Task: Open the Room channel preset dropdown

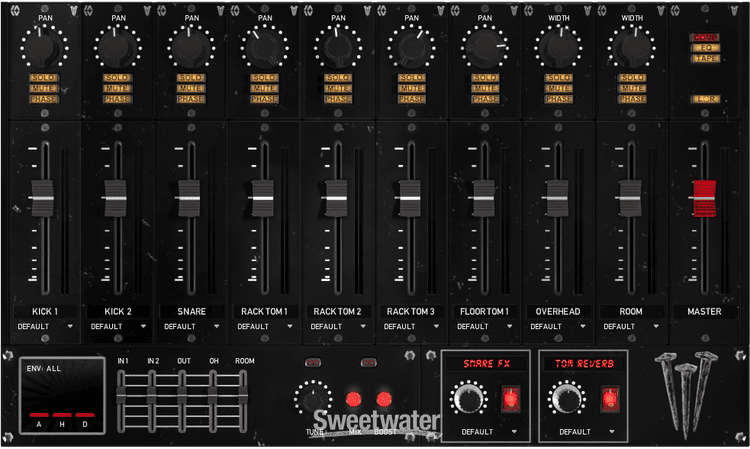Action: click(x=631, y=326)
